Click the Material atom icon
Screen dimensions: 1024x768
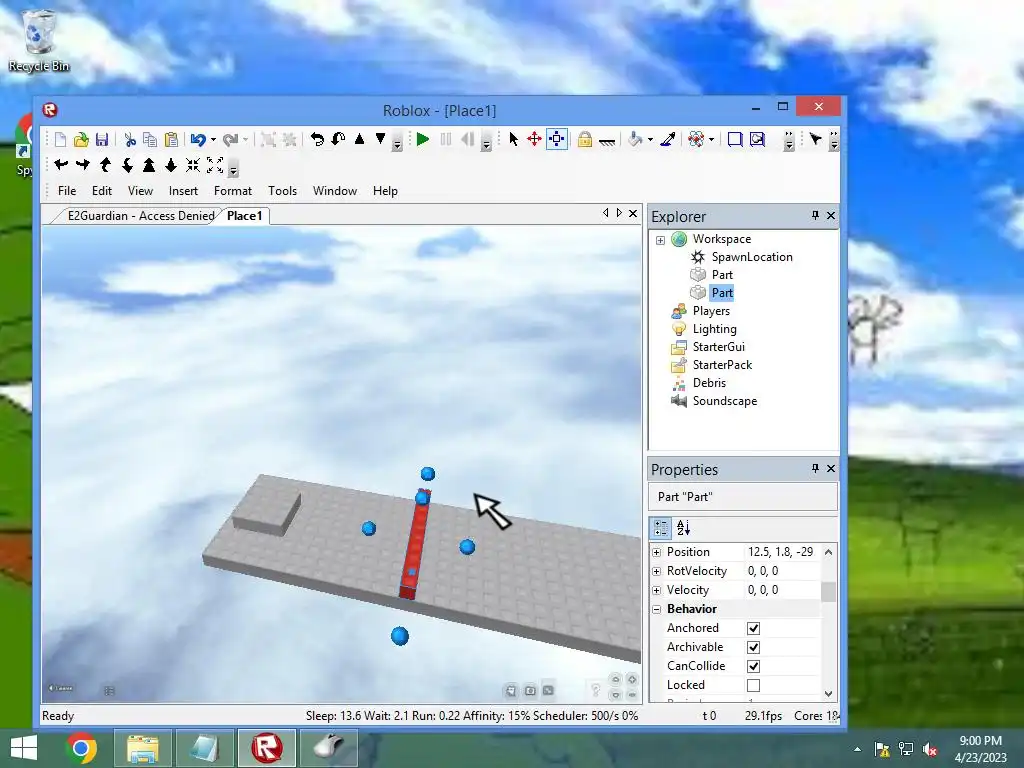pyautogui.click(x=696, y=139)
